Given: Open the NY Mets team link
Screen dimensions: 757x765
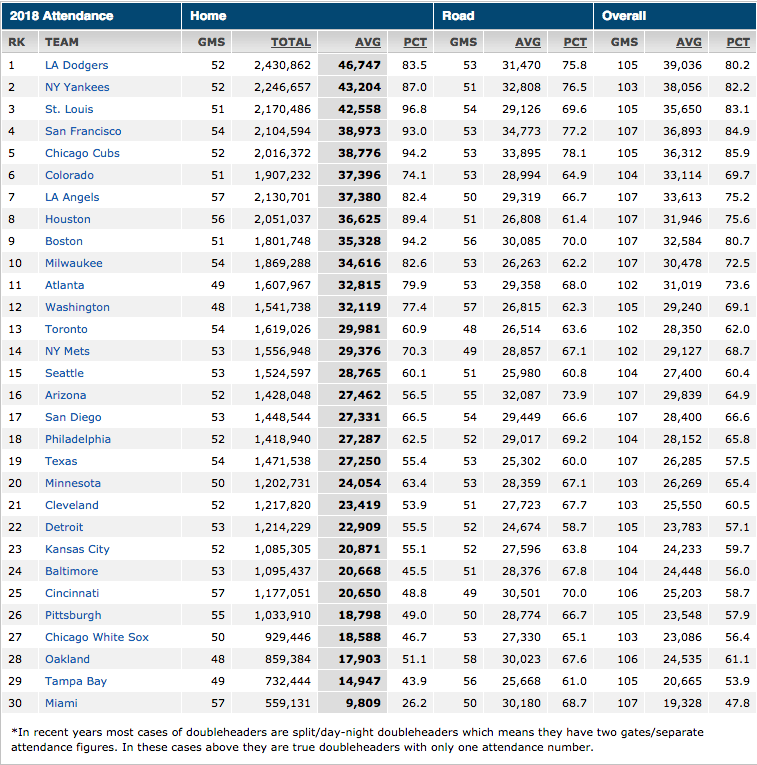Looking at the screenshot, I should pyautogui.click(x=67, y=351).
